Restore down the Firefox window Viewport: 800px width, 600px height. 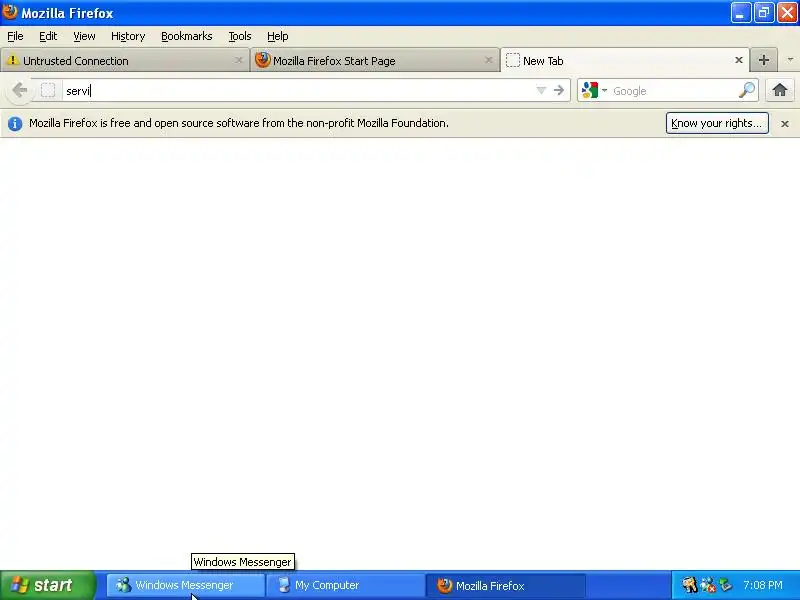click(x=764, y=13)
